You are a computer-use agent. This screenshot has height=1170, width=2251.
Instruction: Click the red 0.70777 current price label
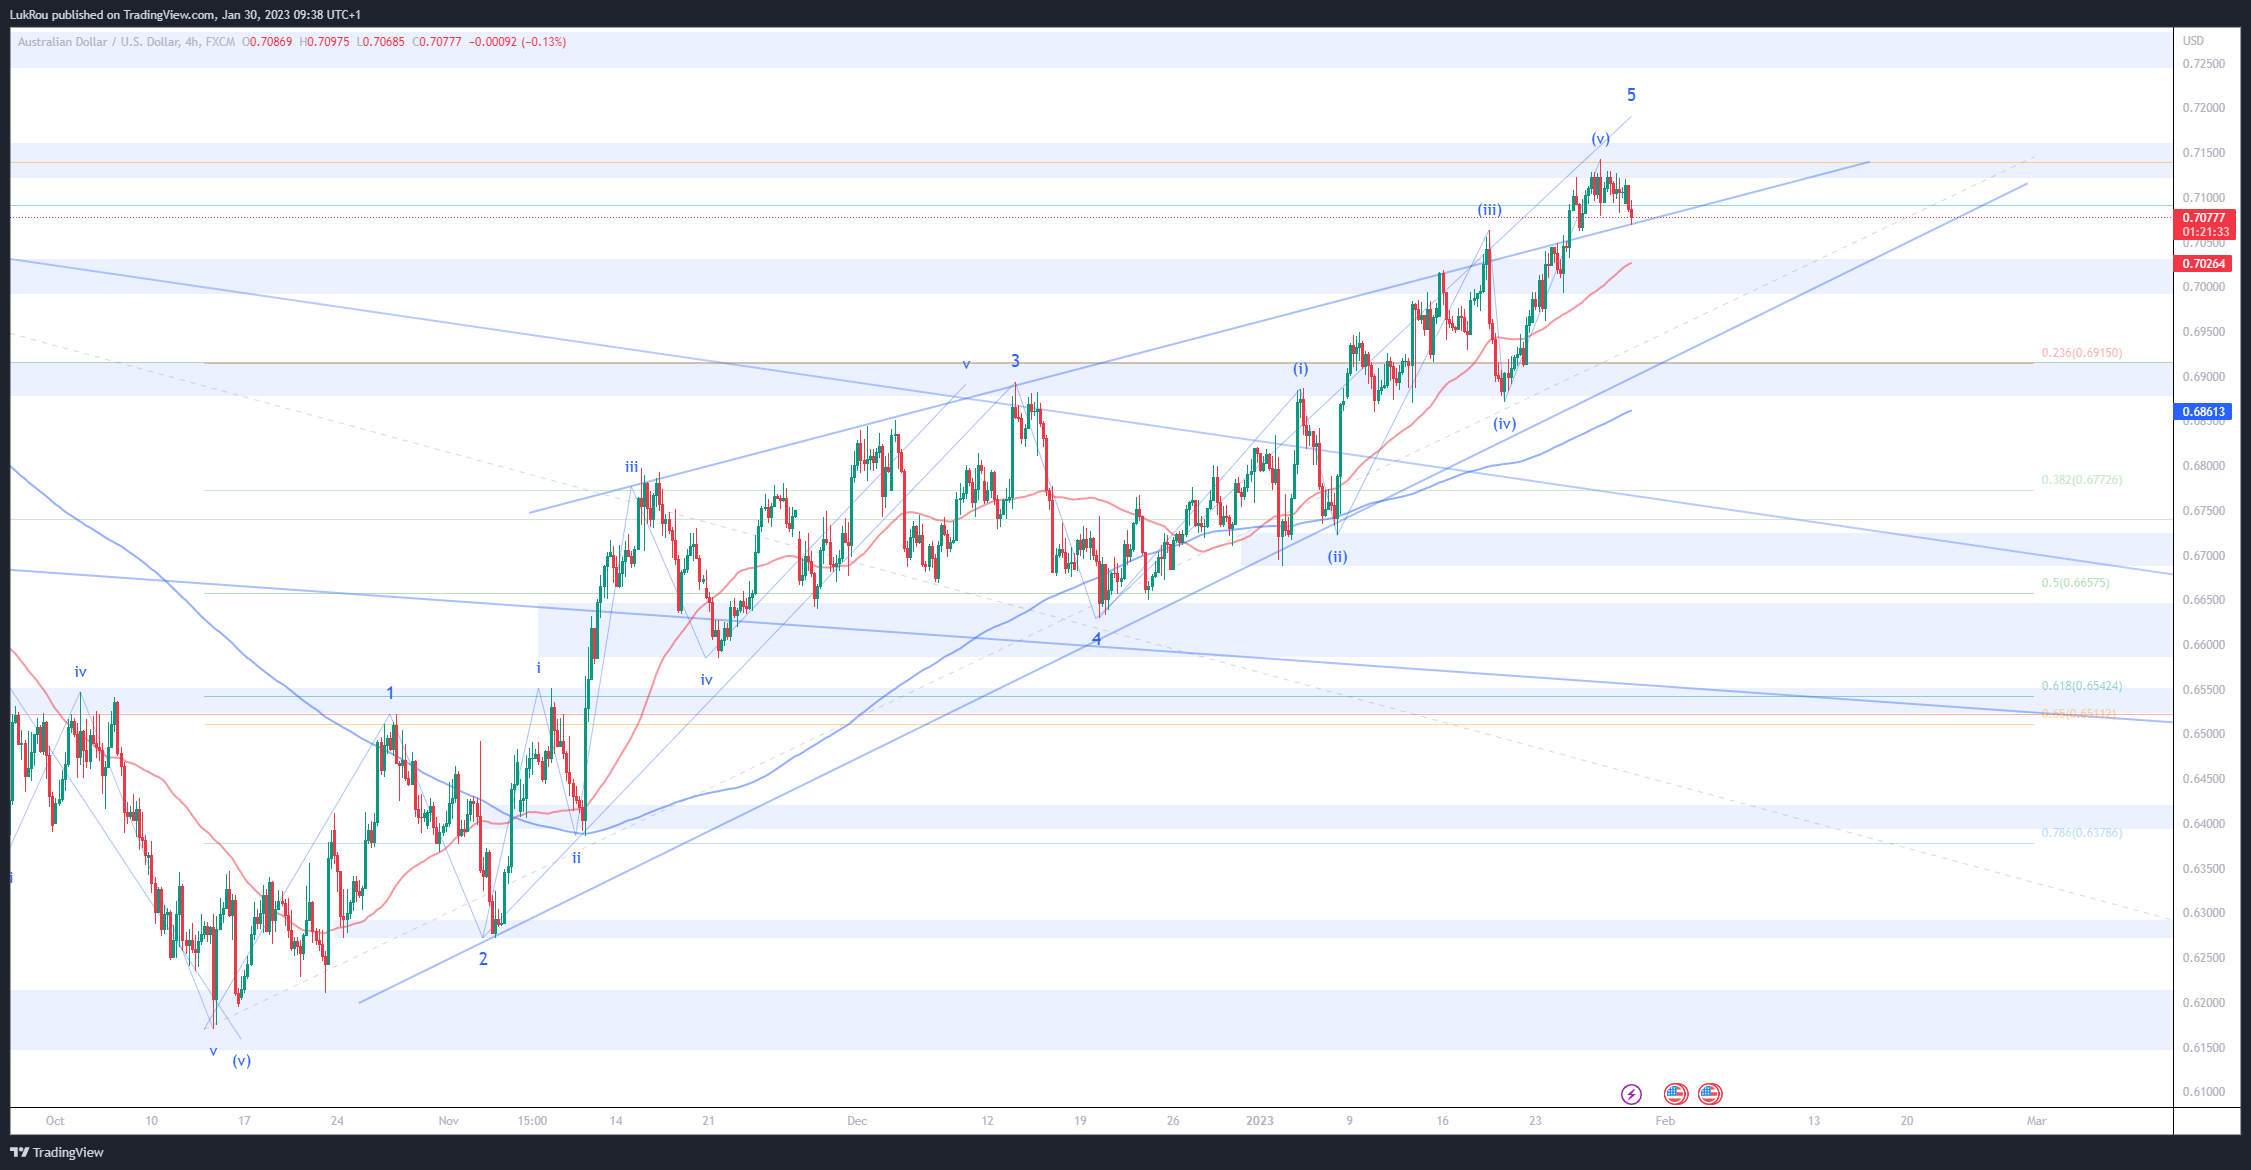tap(2204, 218)
